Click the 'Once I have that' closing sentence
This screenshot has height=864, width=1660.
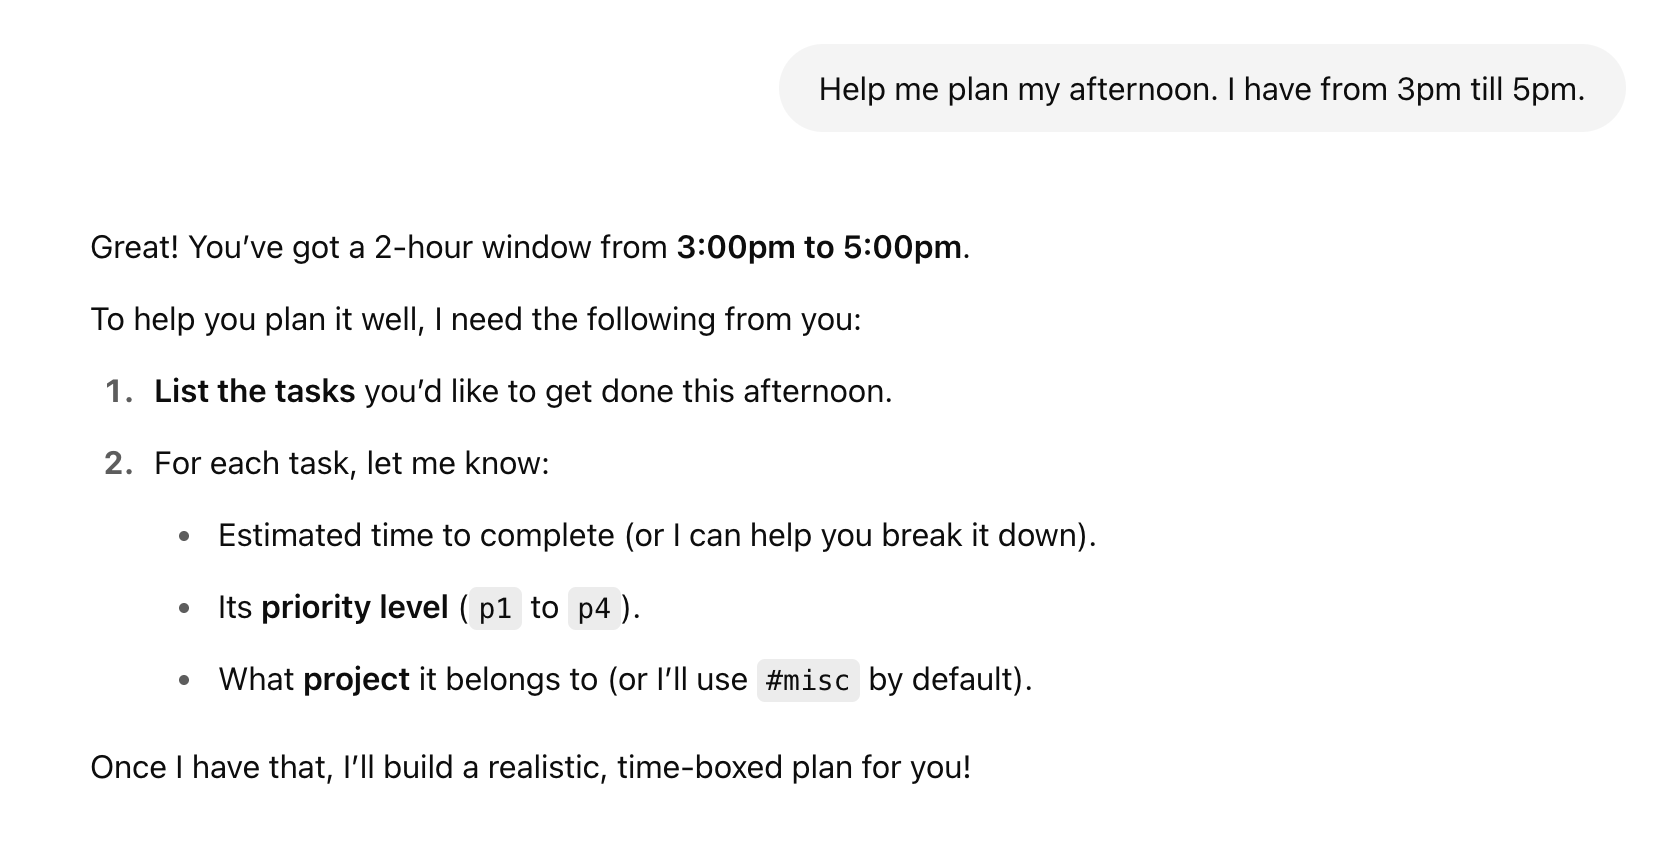tap(530, 767)
